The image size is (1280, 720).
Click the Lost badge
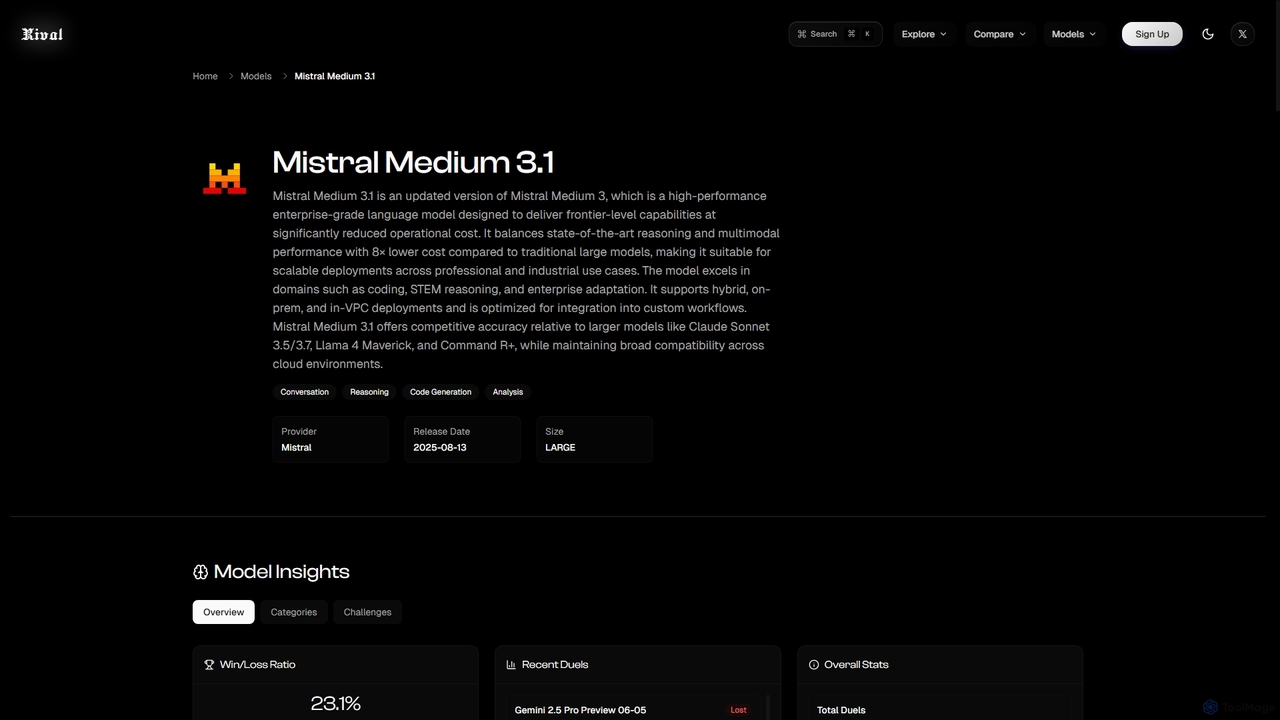coord(738,710)
